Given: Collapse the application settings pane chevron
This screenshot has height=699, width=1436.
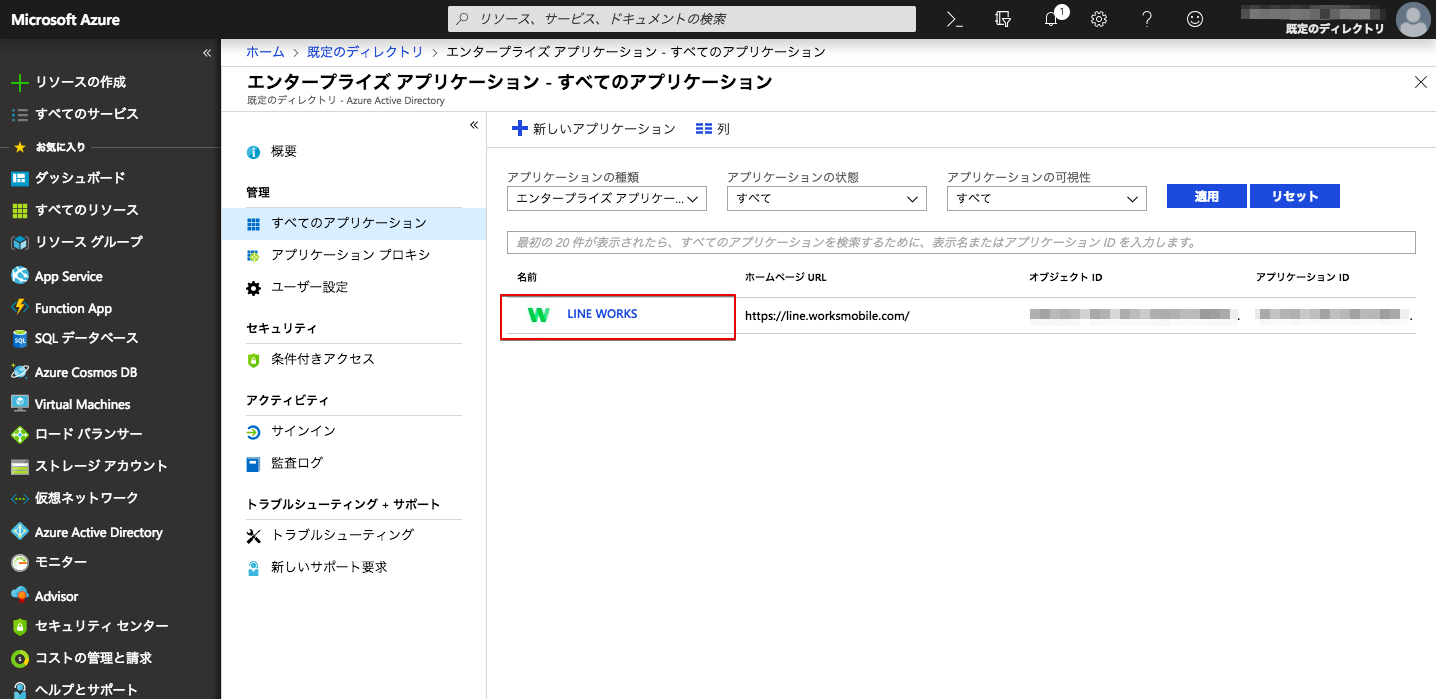Looking at the screenshot, I should point(473,124).
